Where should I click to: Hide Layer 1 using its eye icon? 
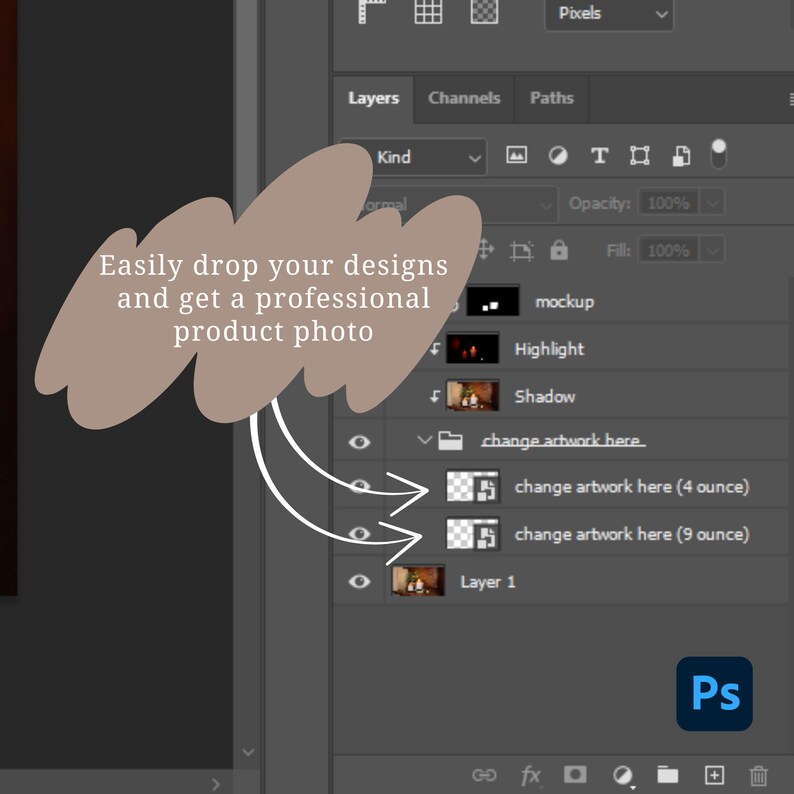tap(359, 581)
